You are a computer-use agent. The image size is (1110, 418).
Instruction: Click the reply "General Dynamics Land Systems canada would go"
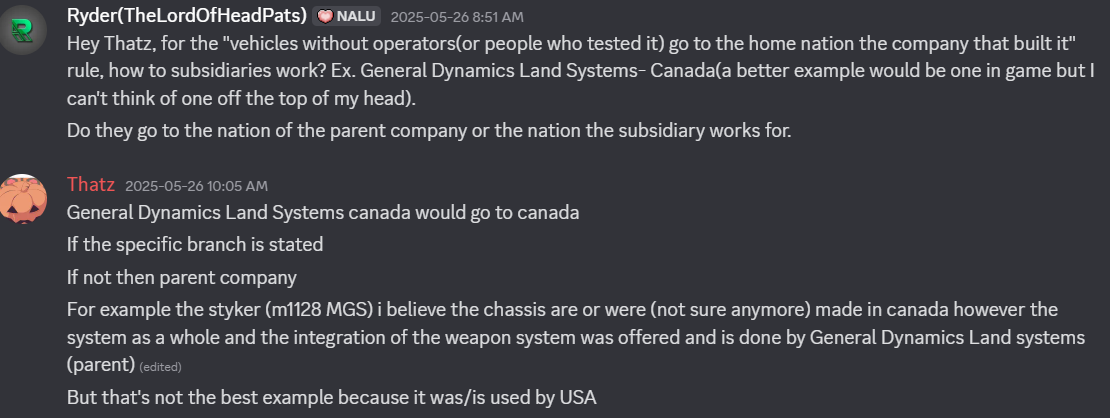(322, 213)
